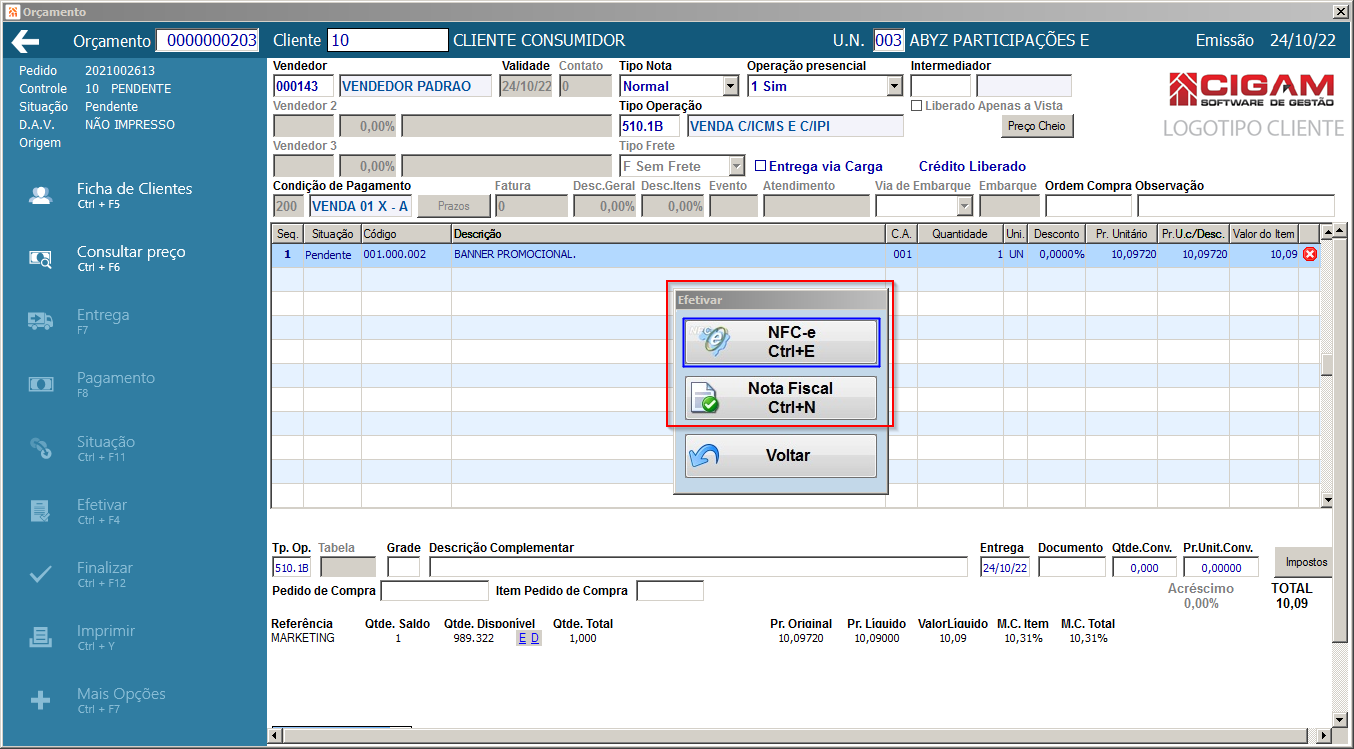Click the Descrição column header

click(668, 234)
